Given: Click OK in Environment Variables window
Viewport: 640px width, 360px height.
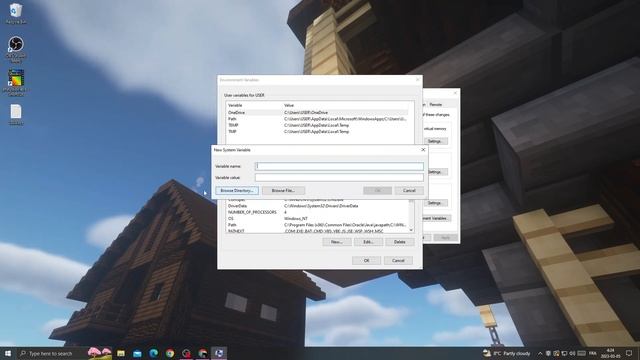Looking at the screenshot, I should click(x=367, y=260).
